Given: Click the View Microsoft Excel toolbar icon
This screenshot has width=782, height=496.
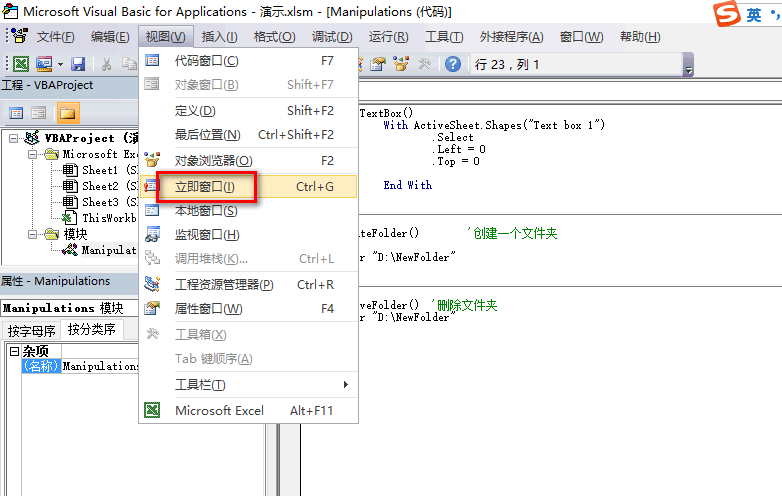Looking at the screenshot, I should click(x=21, y=64).
